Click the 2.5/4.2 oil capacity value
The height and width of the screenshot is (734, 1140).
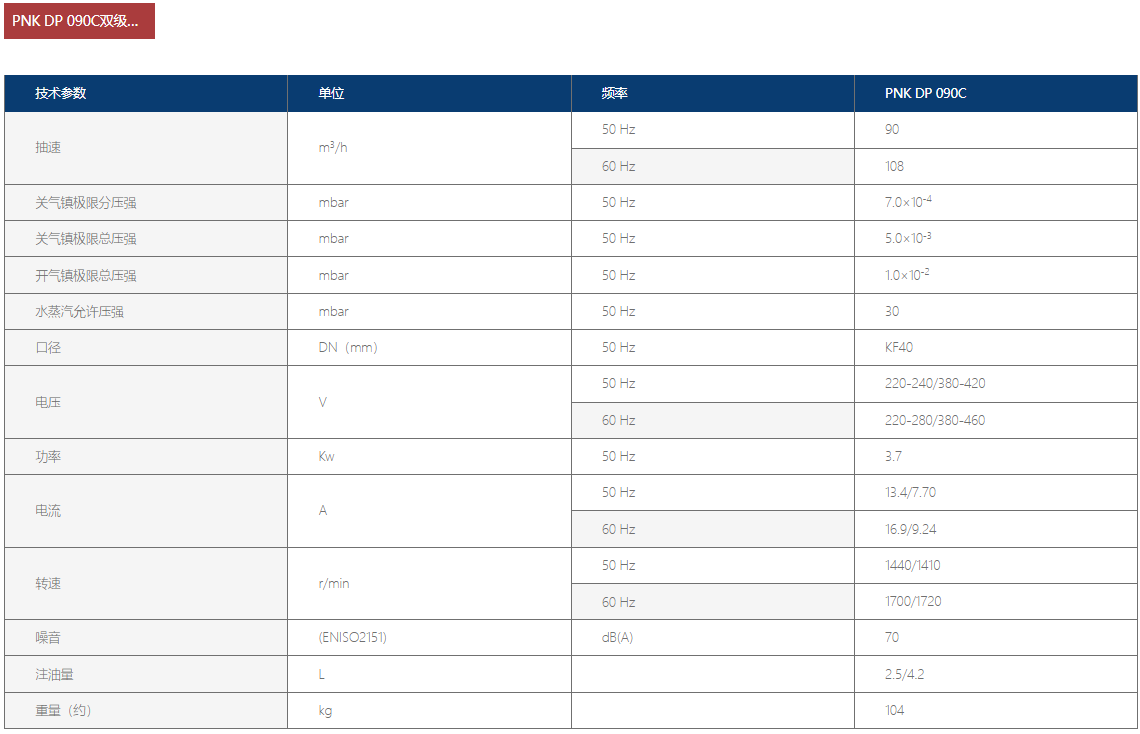pyautogui.click(x=904, y=674)
